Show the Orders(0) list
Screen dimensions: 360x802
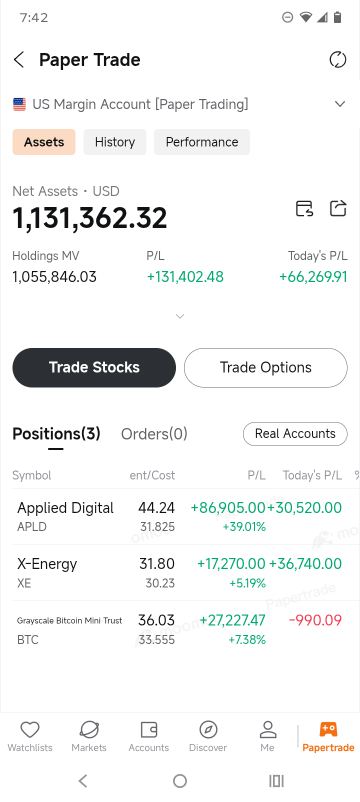pos(154,434)
